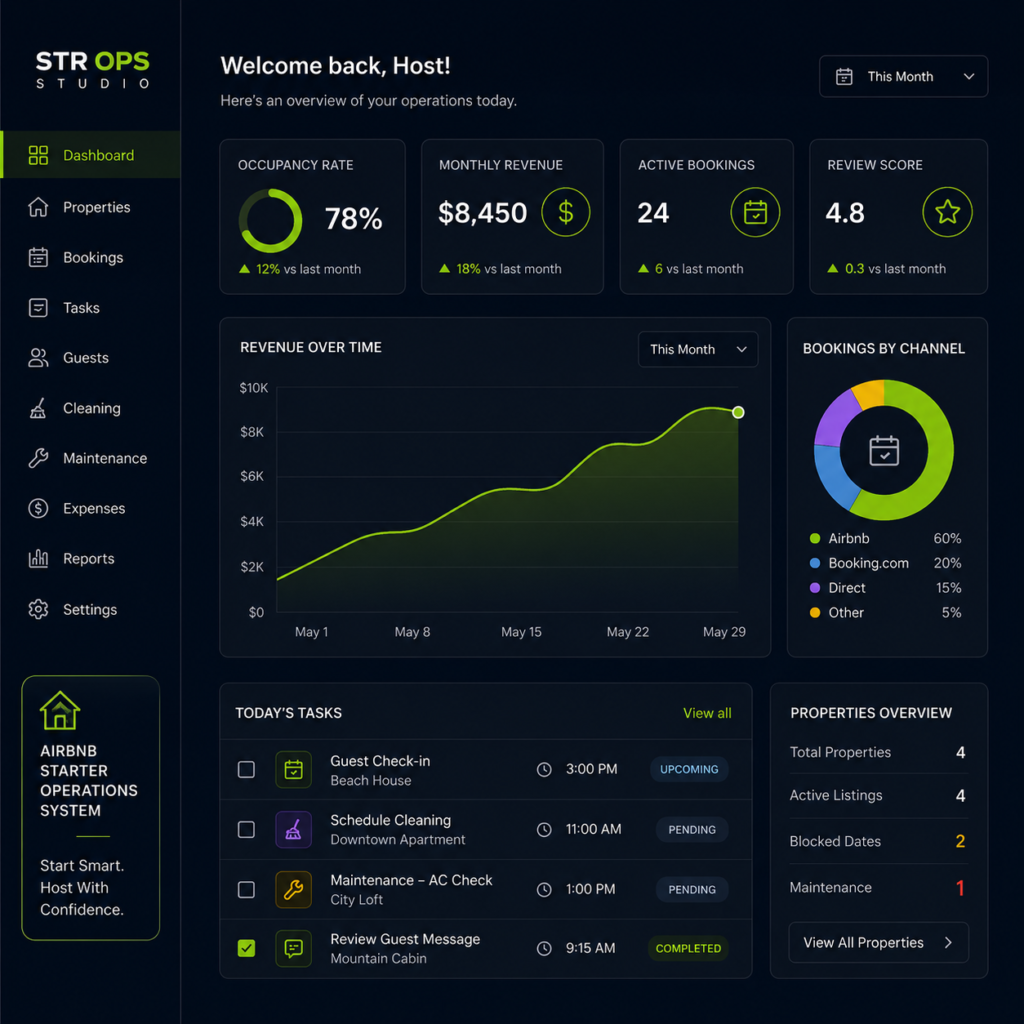Image resolution: width=1024 pixels, height=1024 pixels.
Task: Click the Mountain Cabin task location text
Action: tap(378, 959)
